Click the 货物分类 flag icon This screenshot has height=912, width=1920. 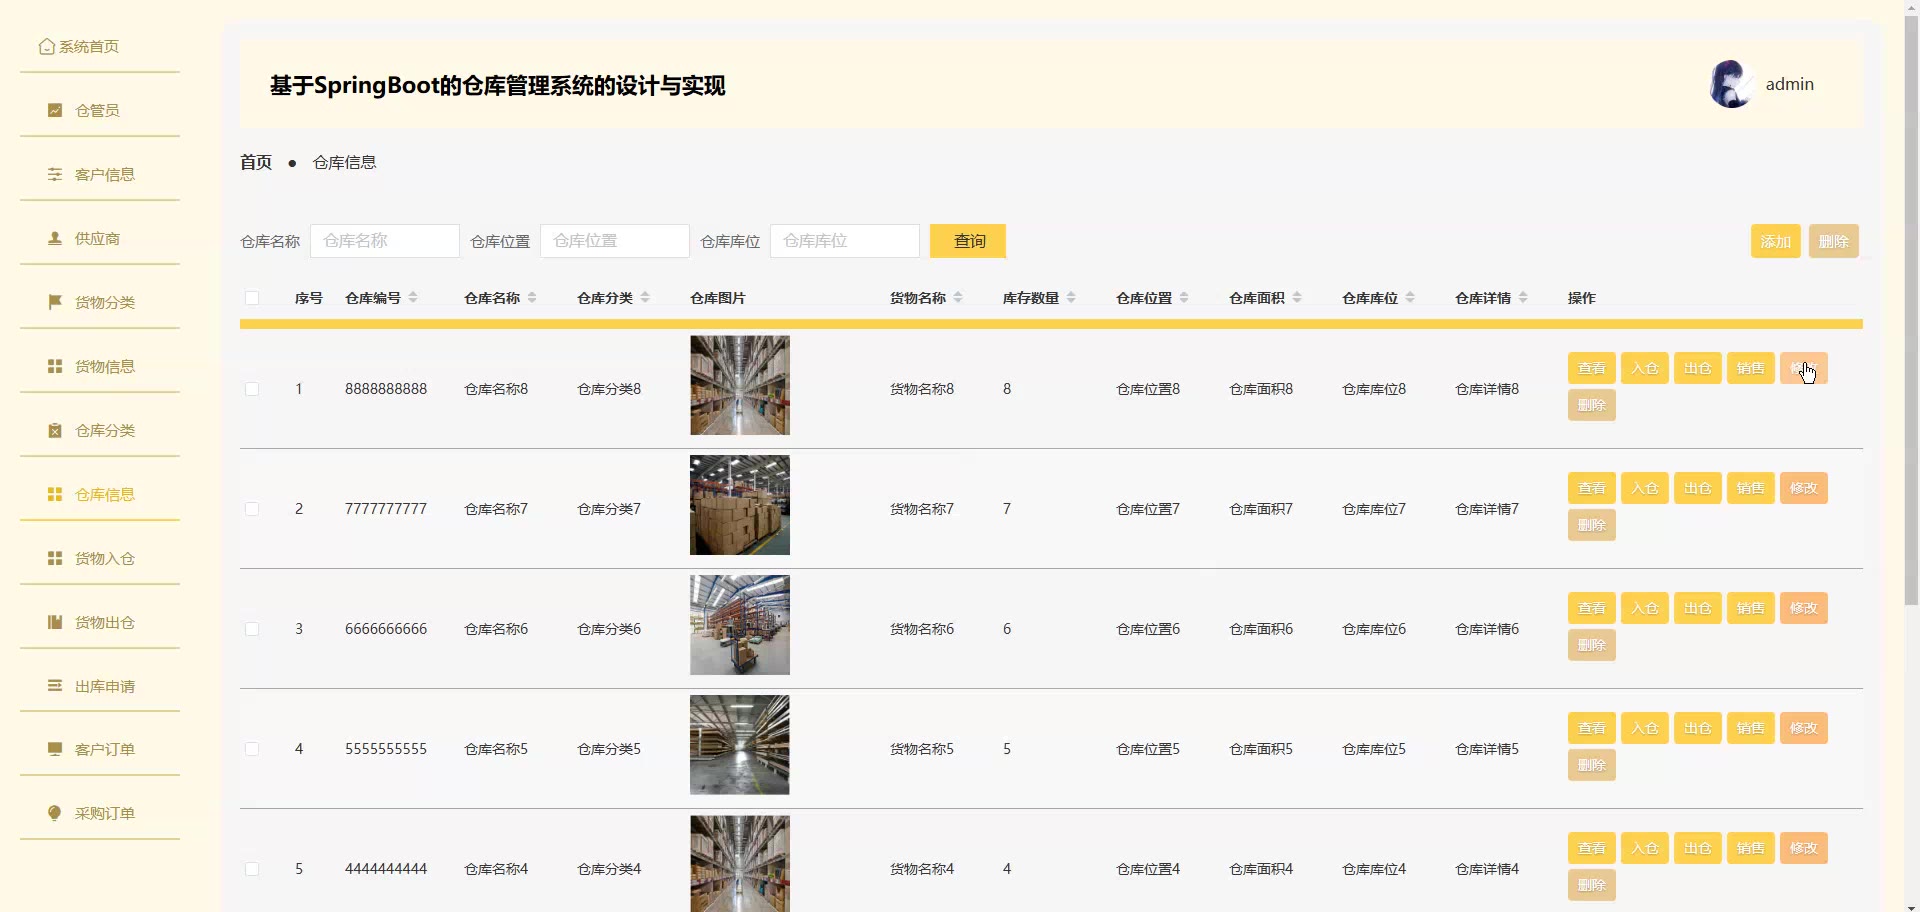click(55, 302)
